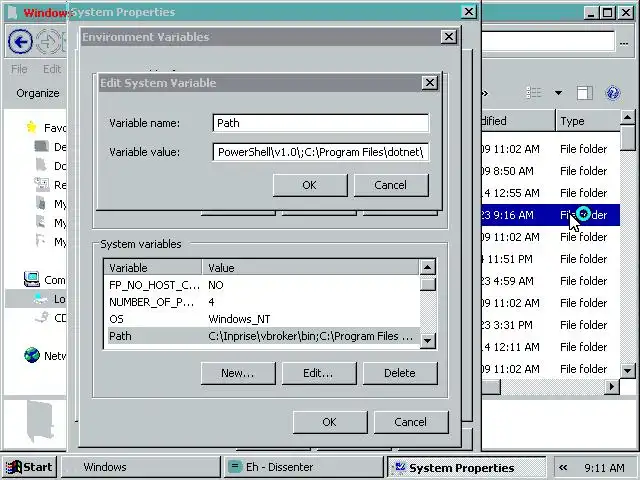
Task: Open the Edit menu in Explorer
Action: (52, 69)
